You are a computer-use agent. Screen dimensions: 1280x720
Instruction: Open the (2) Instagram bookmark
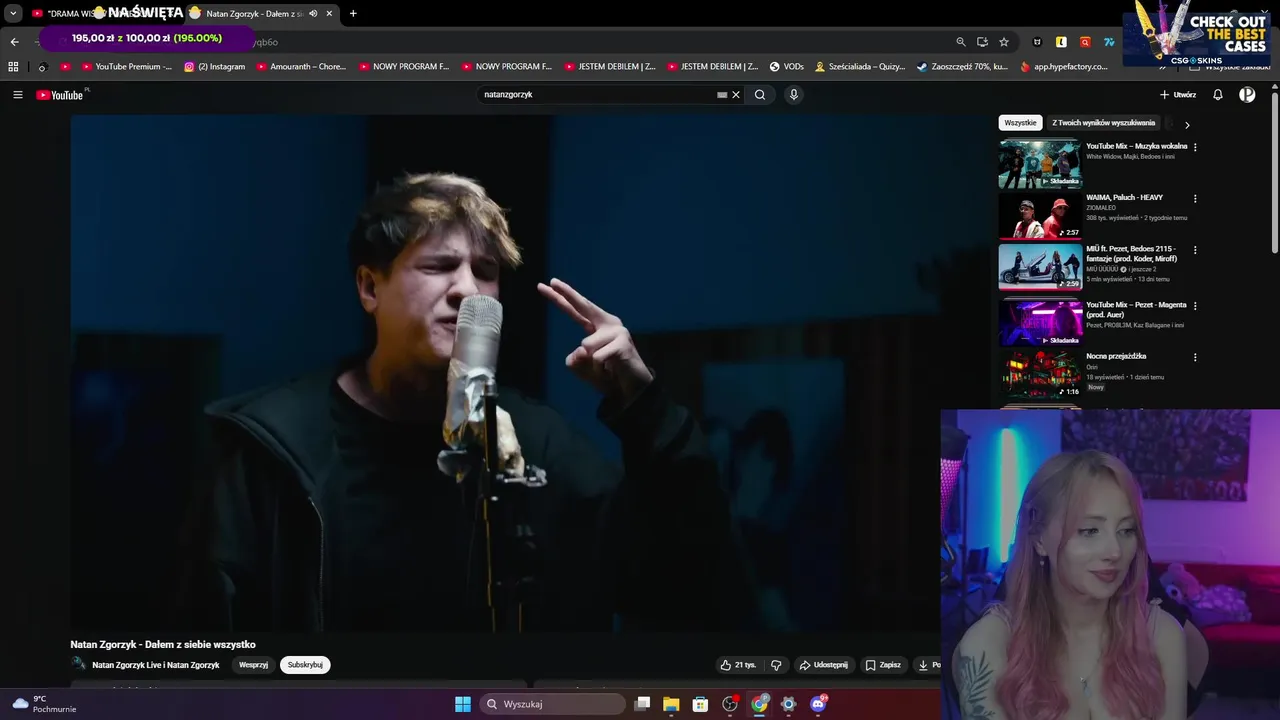(214, 67)
